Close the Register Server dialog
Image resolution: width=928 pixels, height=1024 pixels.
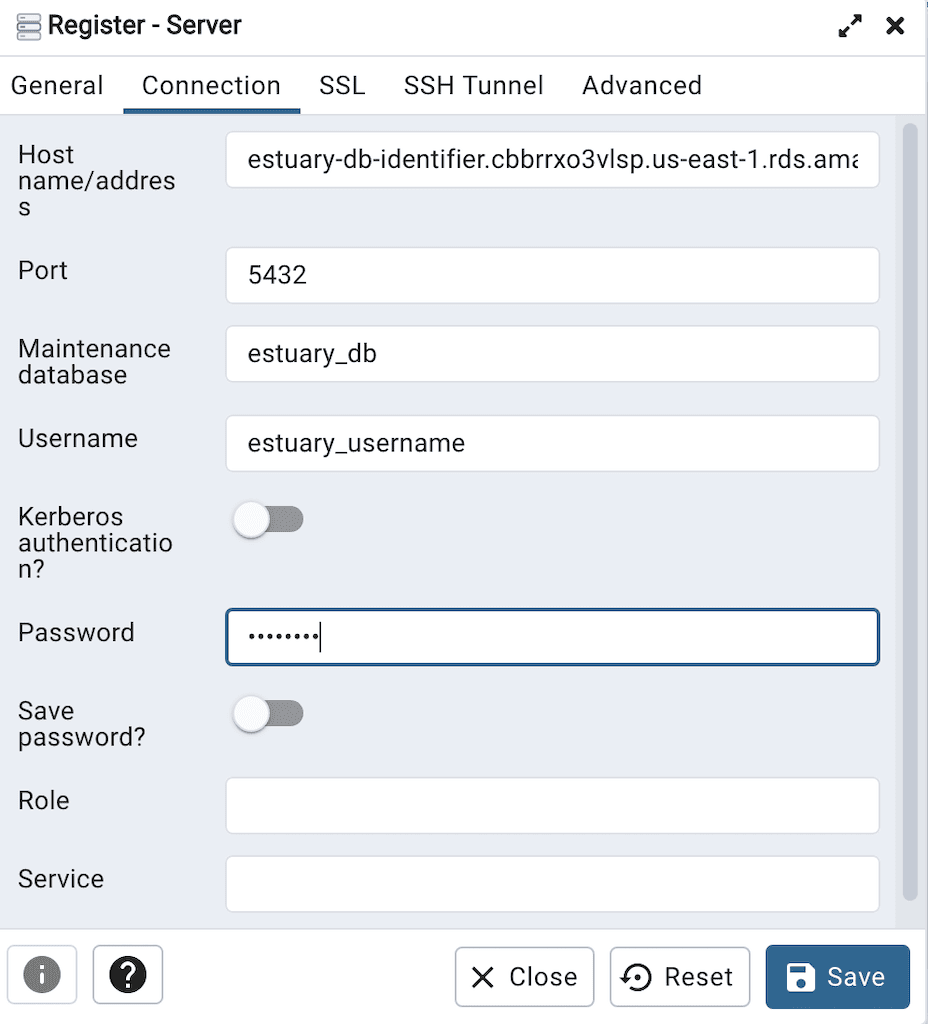(x=895, y=26)
